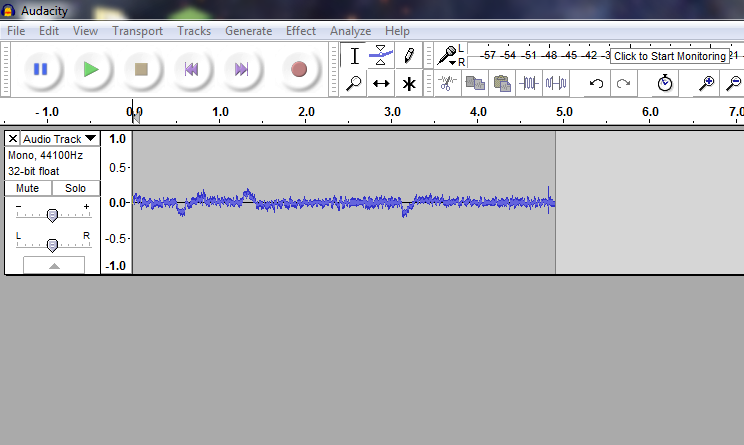Open the Transport menu
744x445 pixels.
138,31
